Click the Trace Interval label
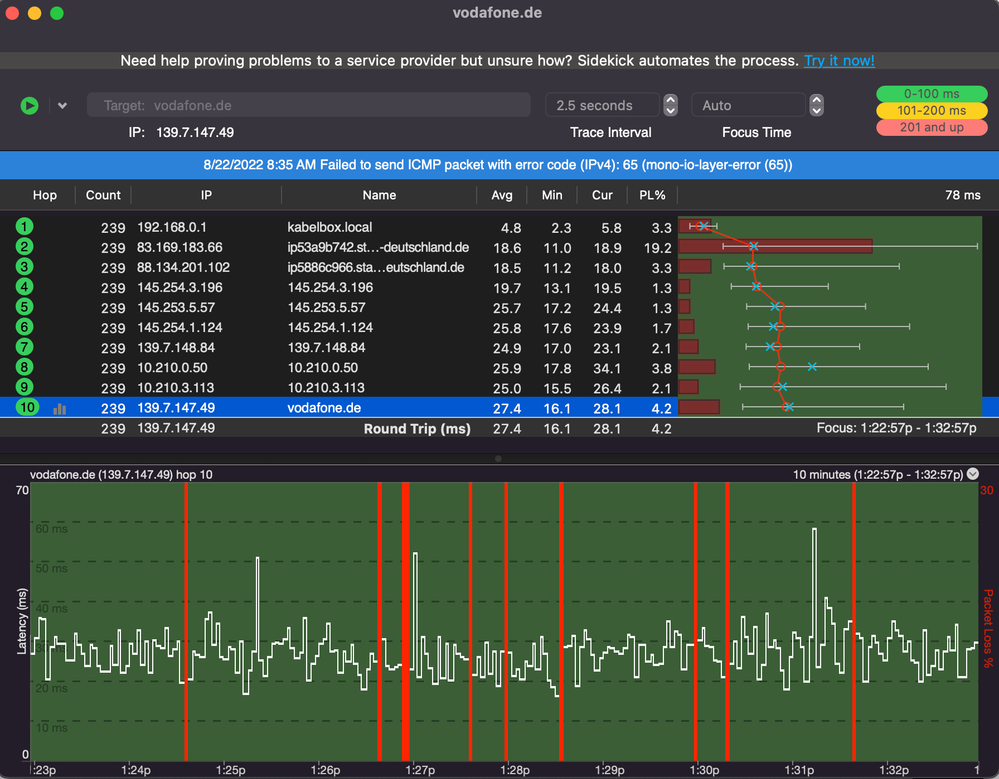Image resolution: width=999 pixels, height=779 pixels. click(610, 132)
